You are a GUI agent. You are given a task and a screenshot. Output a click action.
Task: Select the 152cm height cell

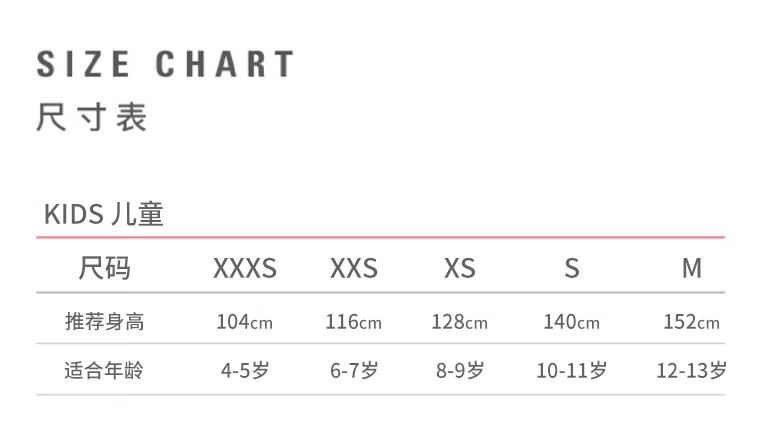692,322
